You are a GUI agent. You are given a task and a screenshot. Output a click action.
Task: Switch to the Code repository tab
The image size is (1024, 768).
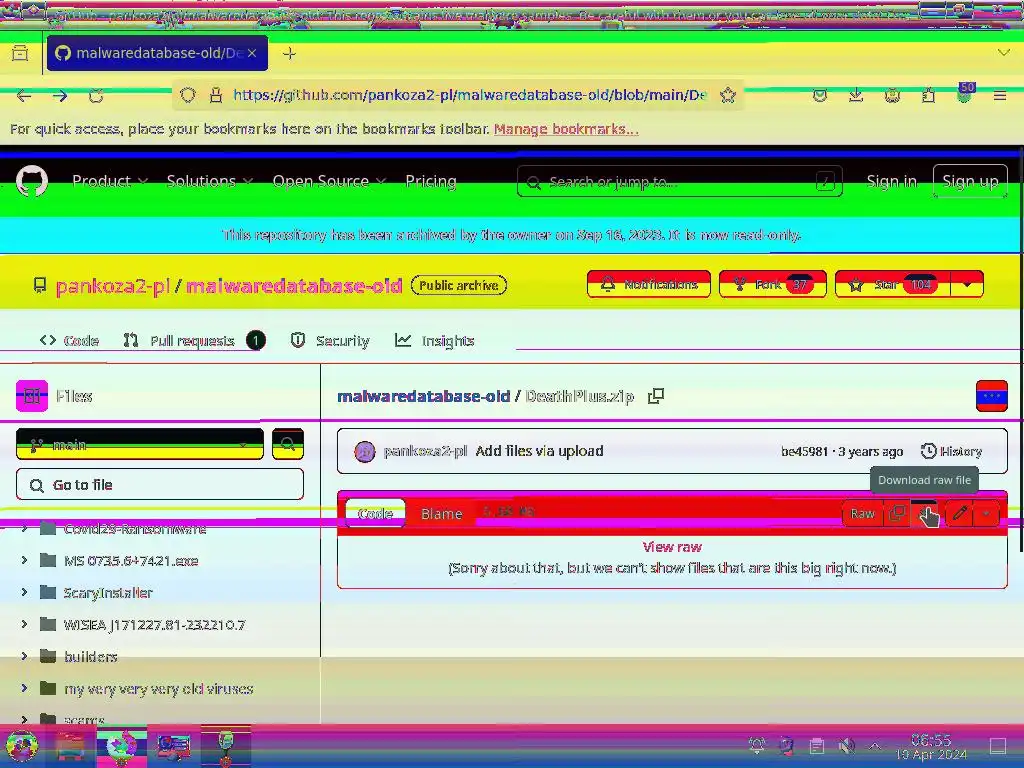point(69,340)
